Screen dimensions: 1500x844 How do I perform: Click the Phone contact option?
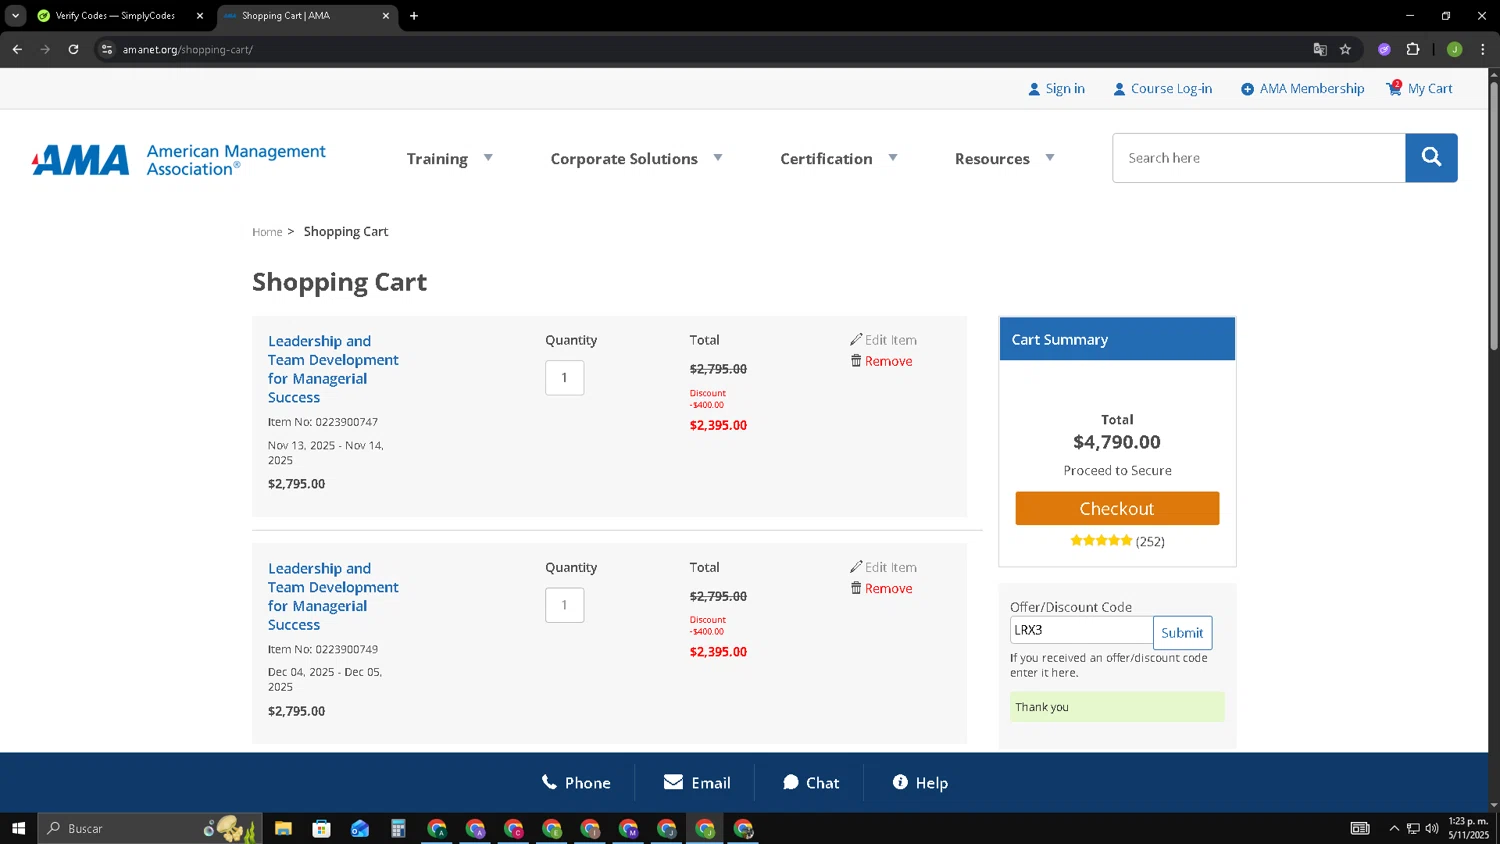(x=576, y=783)
